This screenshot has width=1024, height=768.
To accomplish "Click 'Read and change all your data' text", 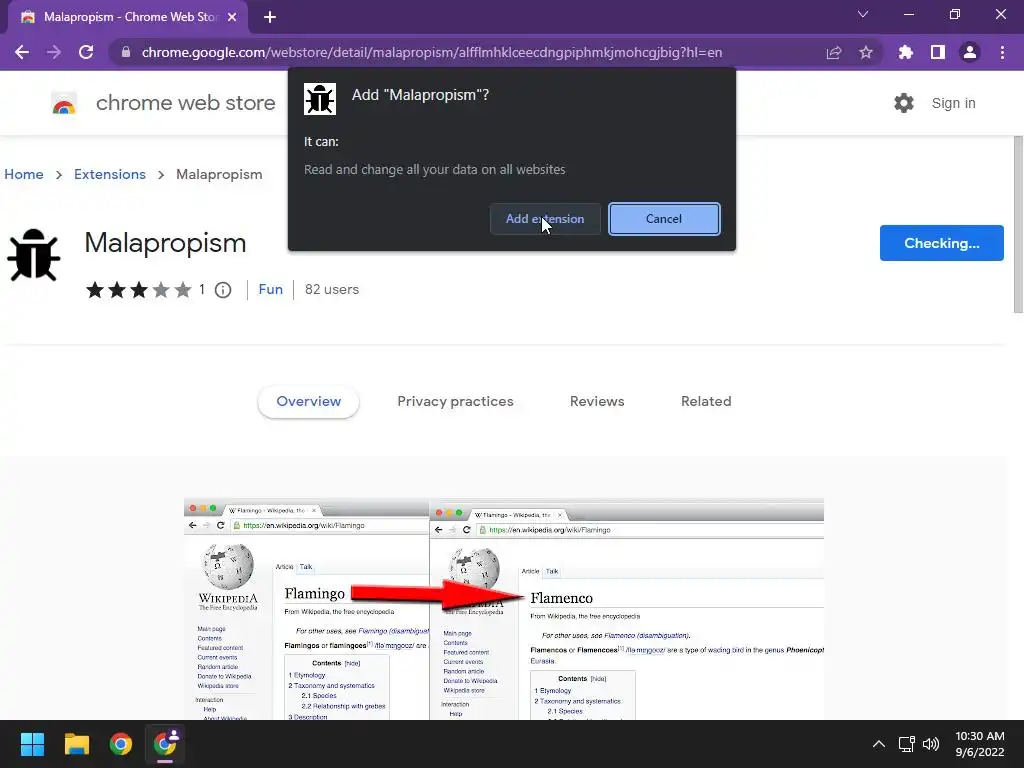I will click(x=434, y=169).
